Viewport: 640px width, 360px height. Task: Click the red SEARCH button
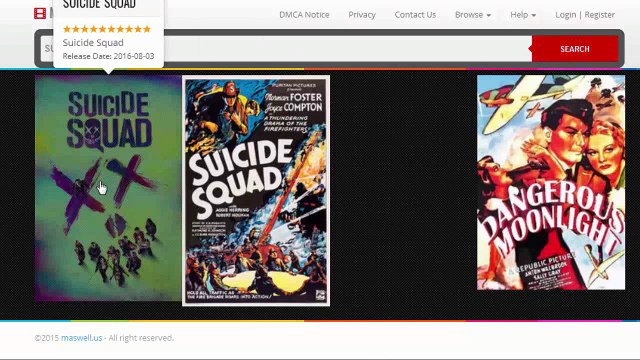tap(575, 49)
